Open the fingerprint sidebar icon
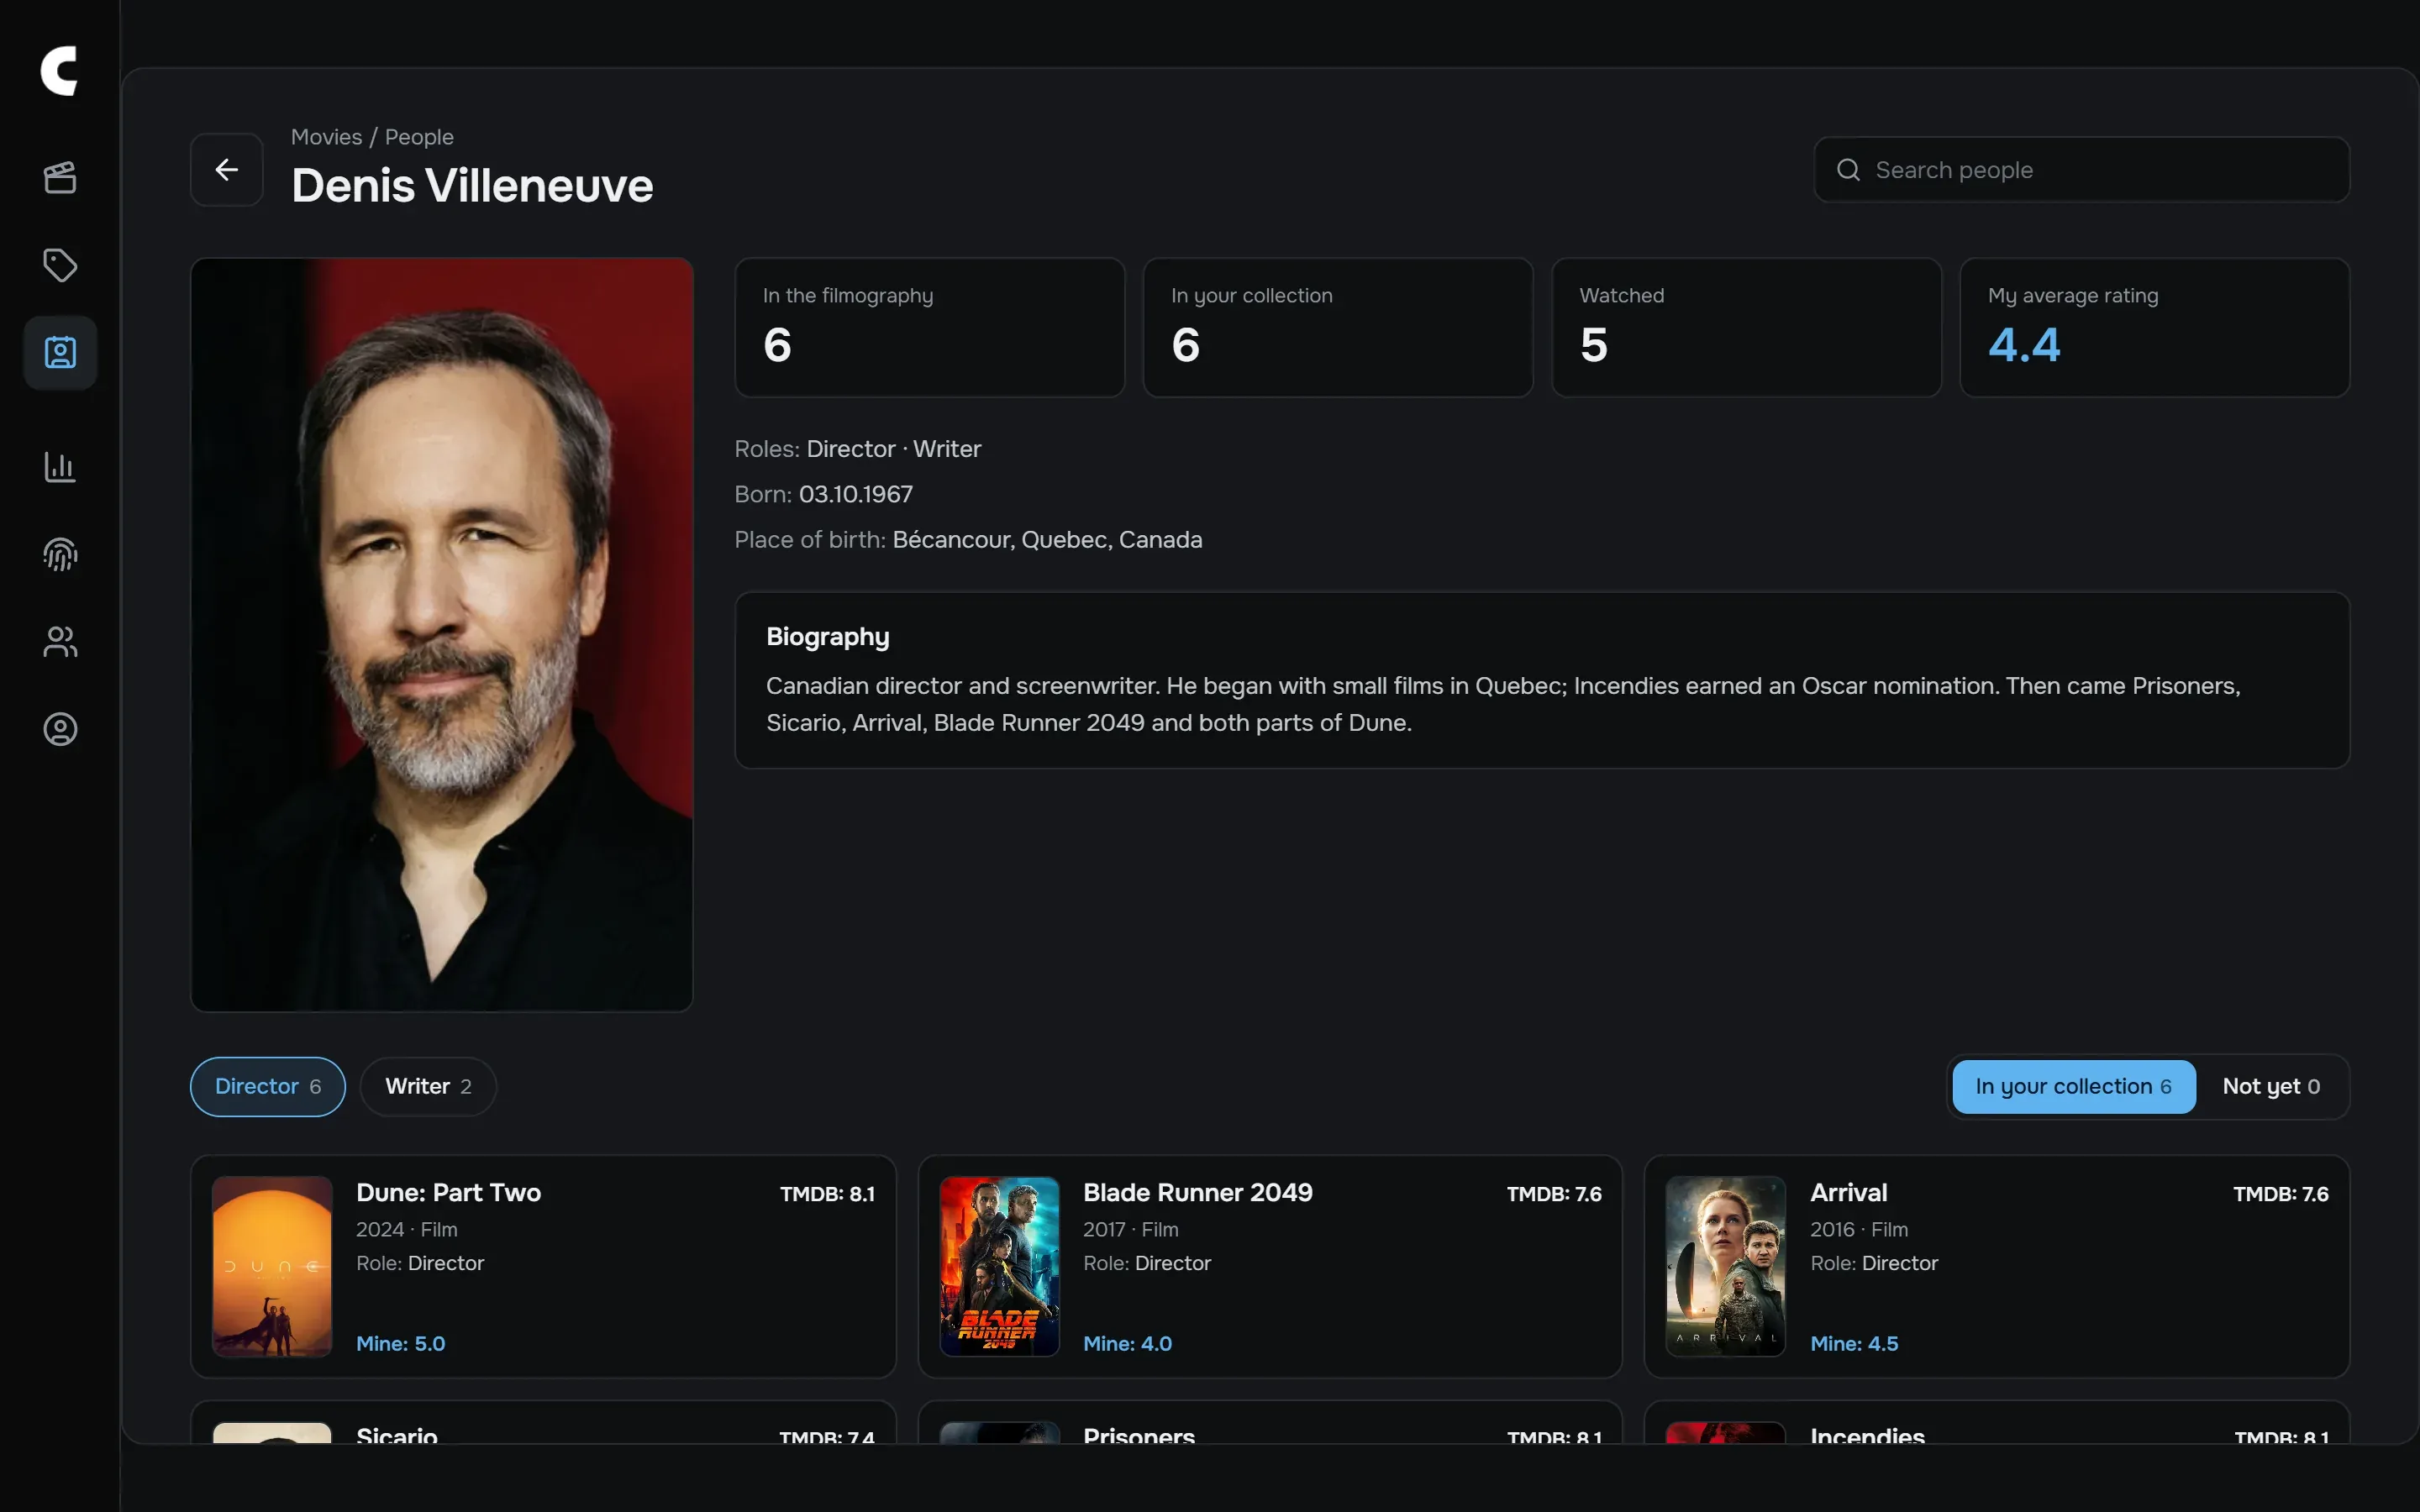2420x1512 pixels. click(x=60, y=554)
